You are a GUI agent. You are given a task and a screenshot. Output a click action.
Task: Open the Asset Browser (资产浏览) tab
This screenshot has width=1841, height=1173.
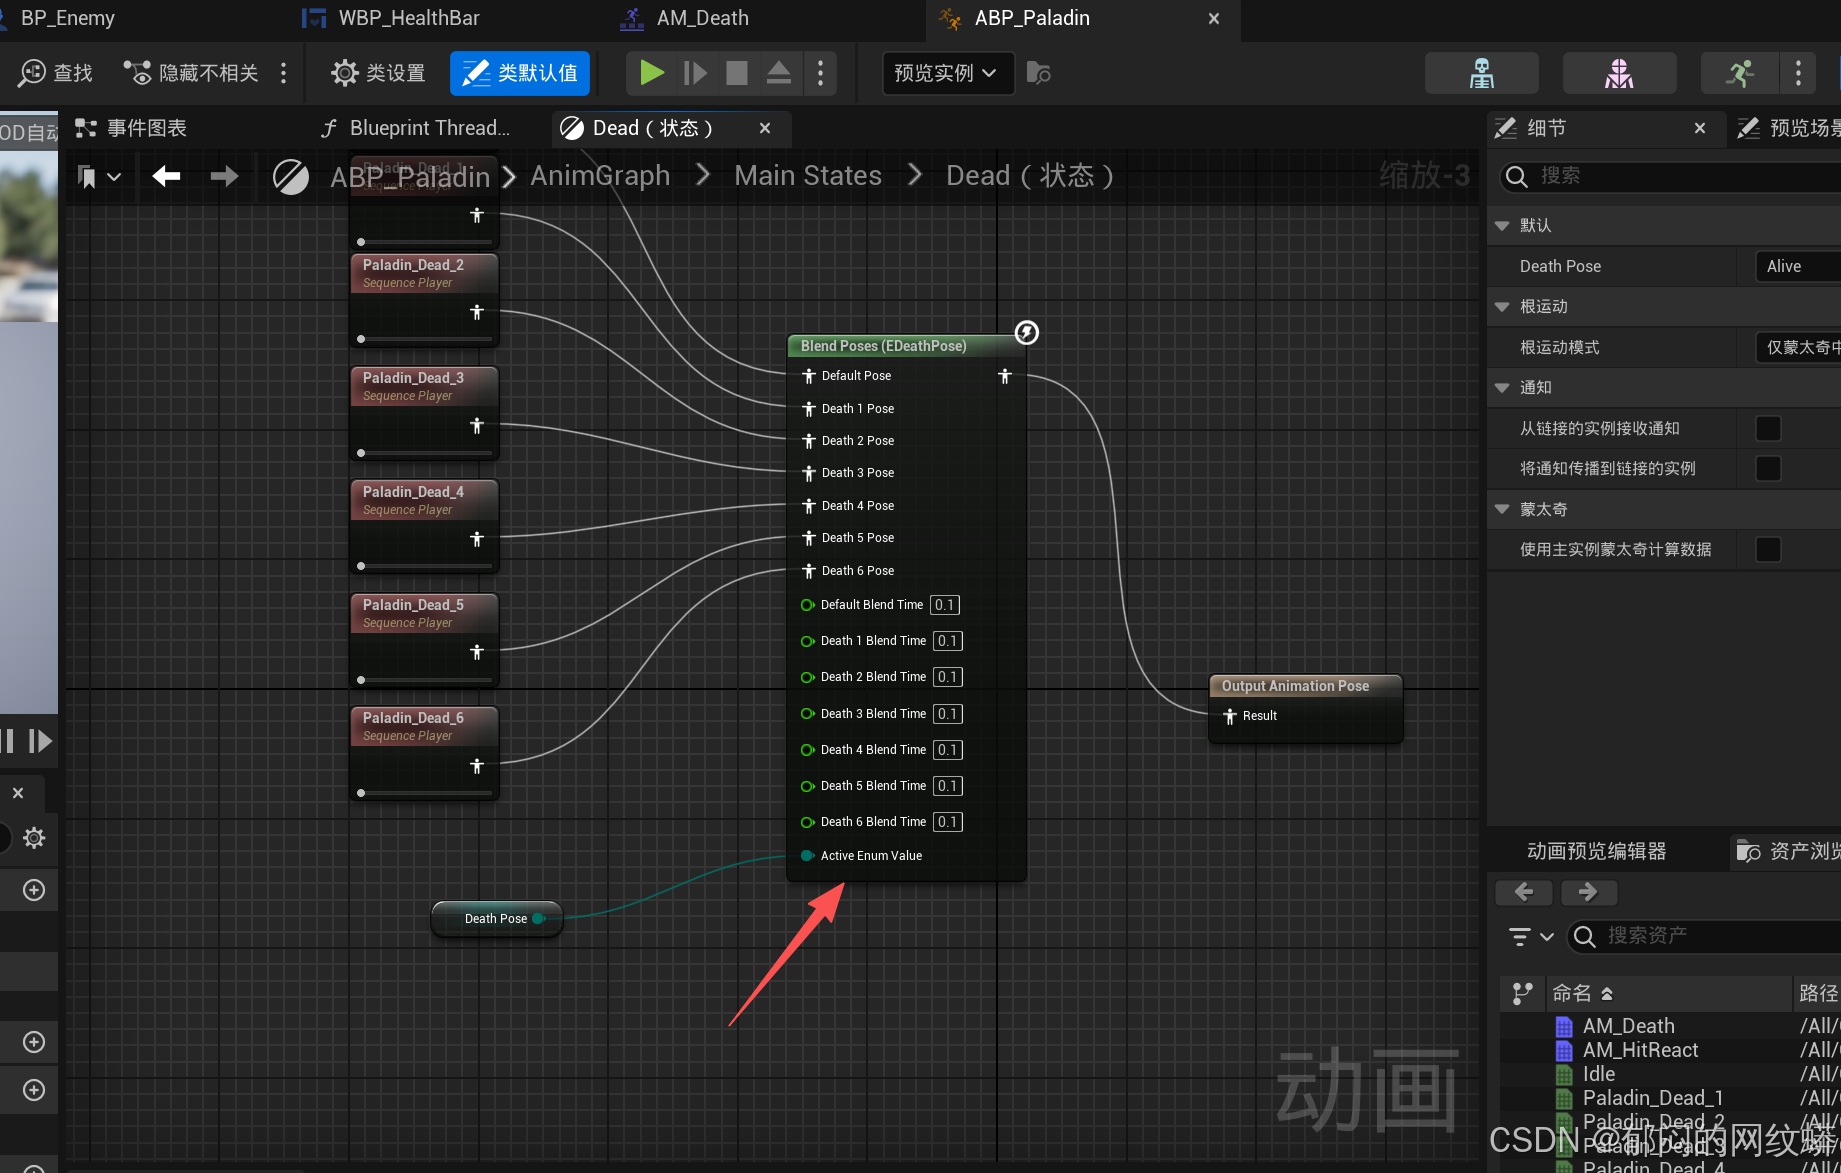(x=1788, y=851)
